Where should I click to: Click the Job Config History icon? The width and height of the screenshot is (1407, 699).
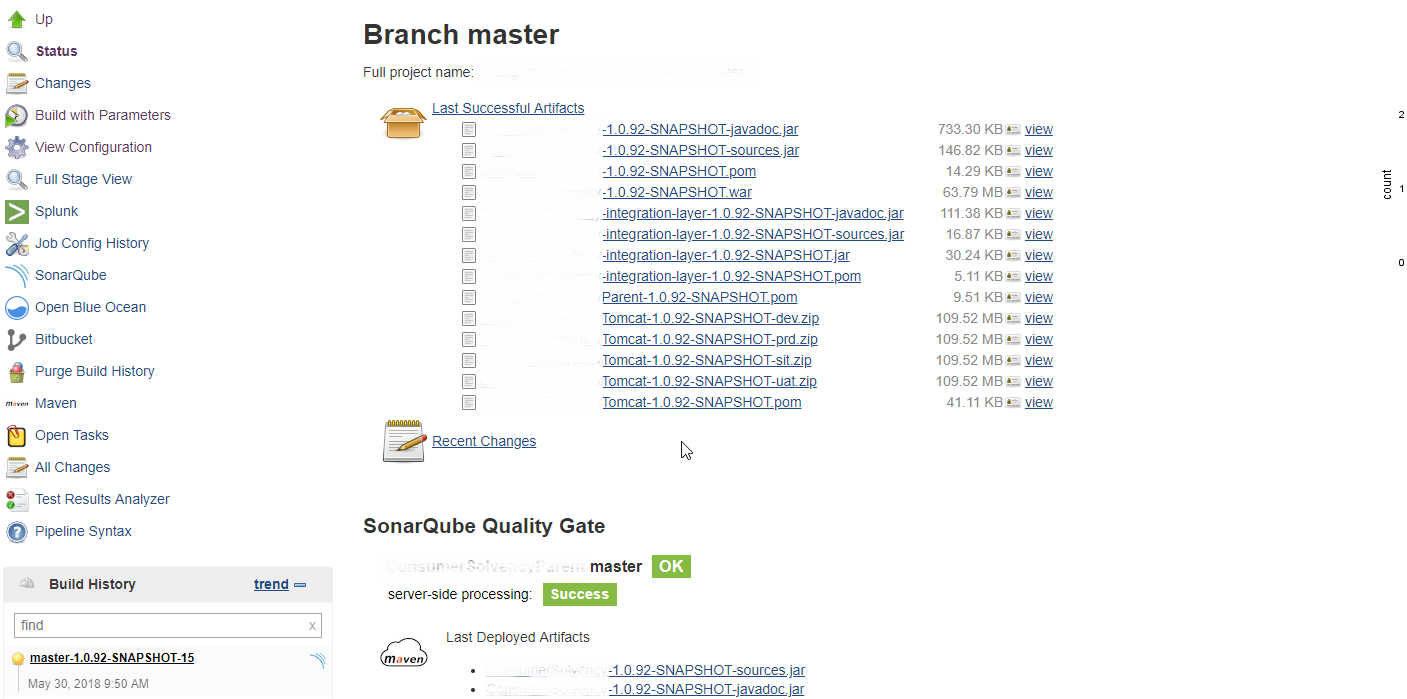17,243
